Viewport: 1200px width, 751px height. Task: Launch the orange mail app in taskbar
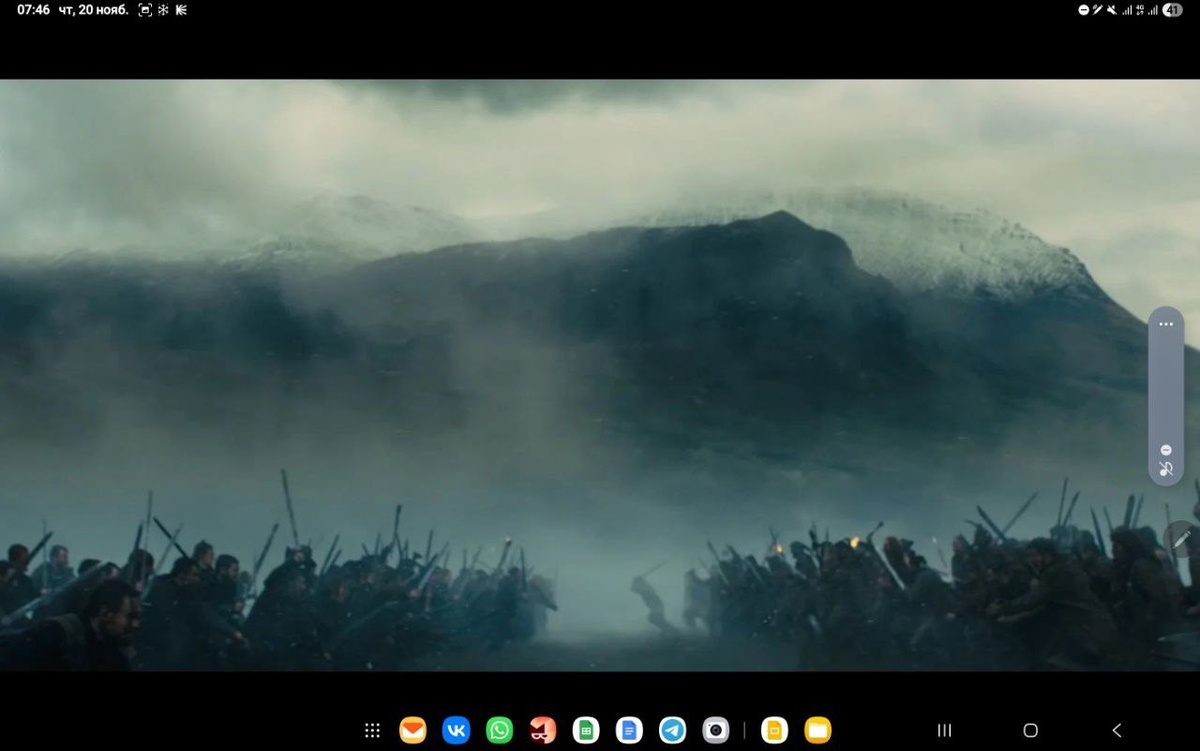(413, 730)
